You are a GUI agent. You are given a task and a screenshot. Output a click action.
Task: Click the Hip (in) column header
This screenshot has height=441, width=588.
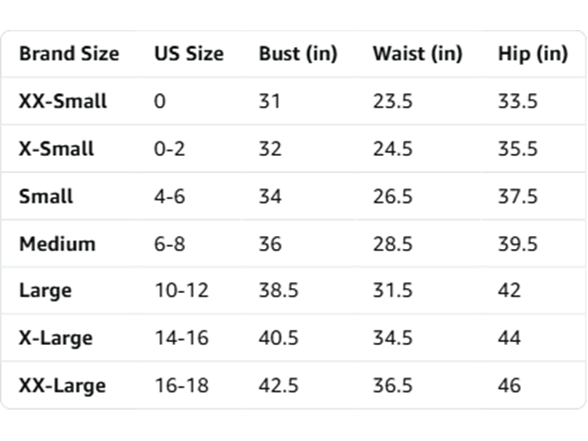point(532,54)
